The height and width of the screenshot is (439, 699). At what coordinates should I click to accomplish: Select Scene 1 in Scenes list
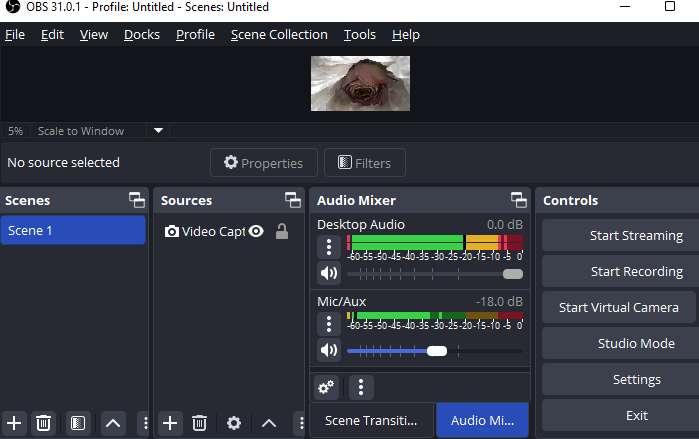[73, 230]
